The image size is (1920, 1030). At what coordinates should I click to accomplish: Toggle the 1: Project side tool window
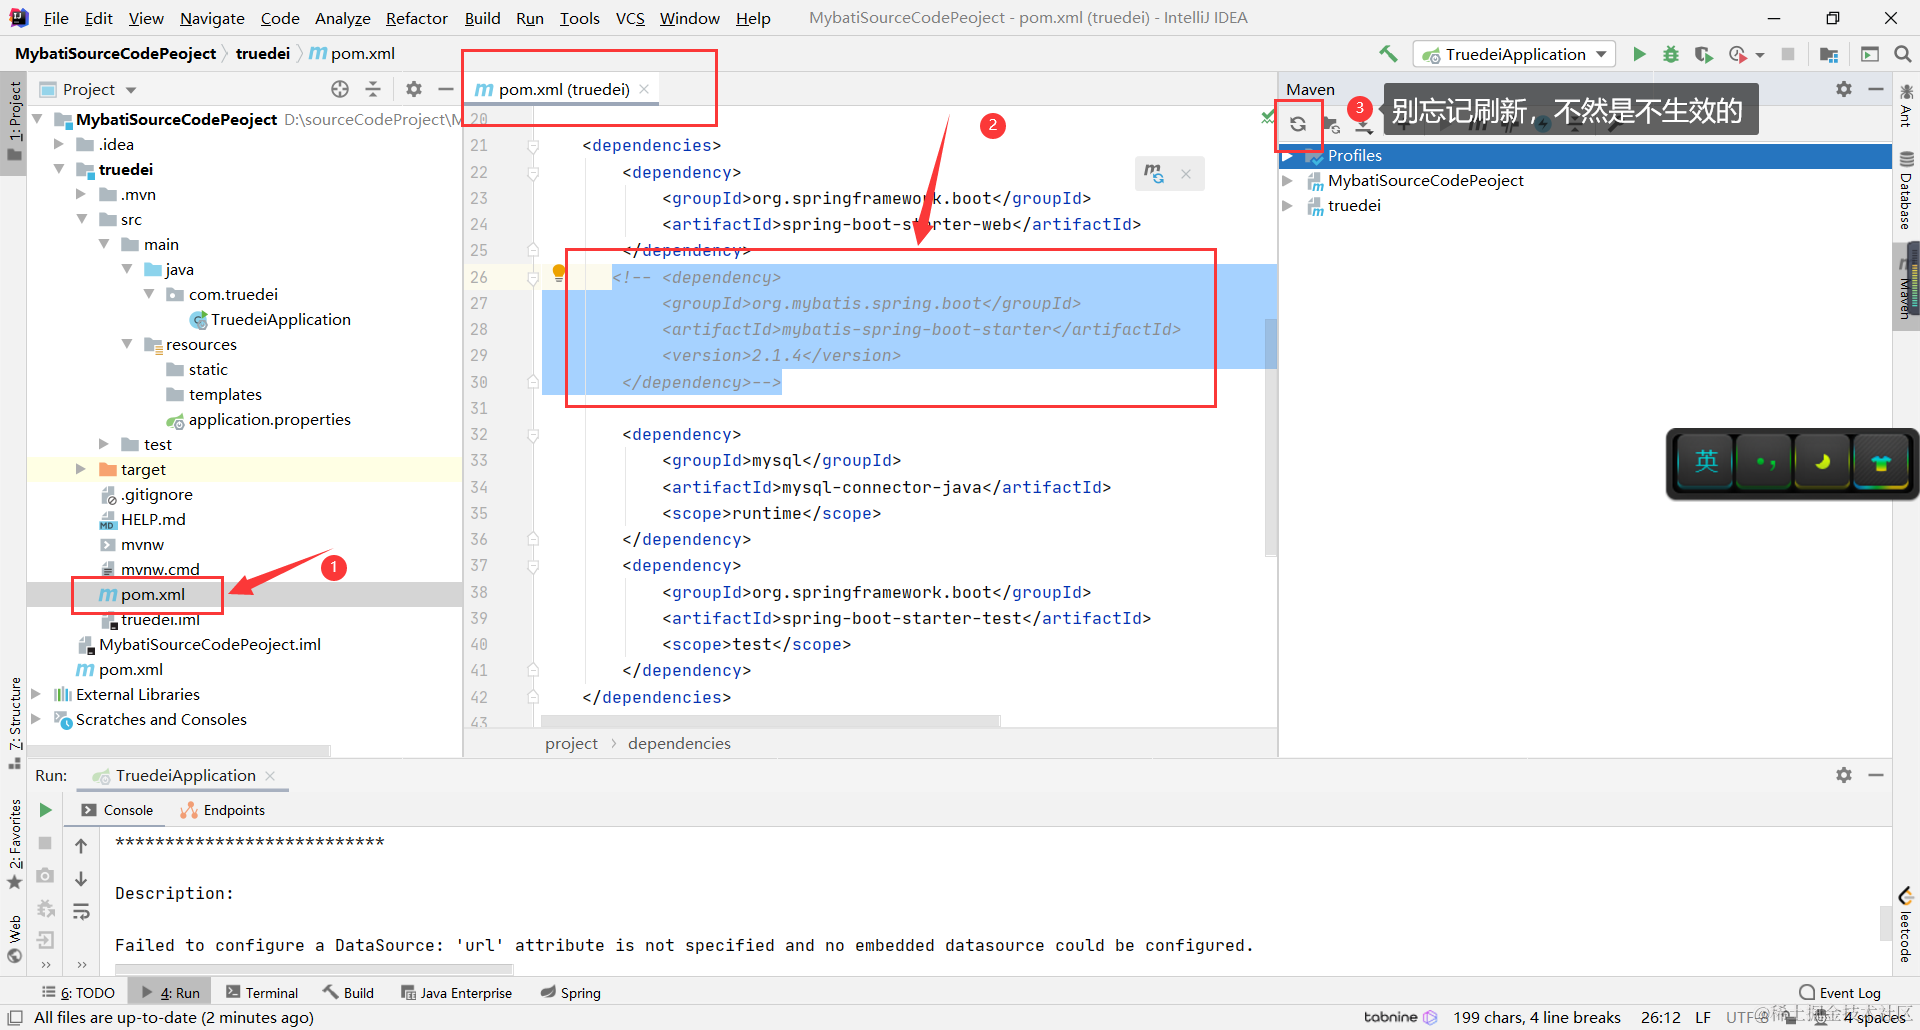(x=14, y=121)
